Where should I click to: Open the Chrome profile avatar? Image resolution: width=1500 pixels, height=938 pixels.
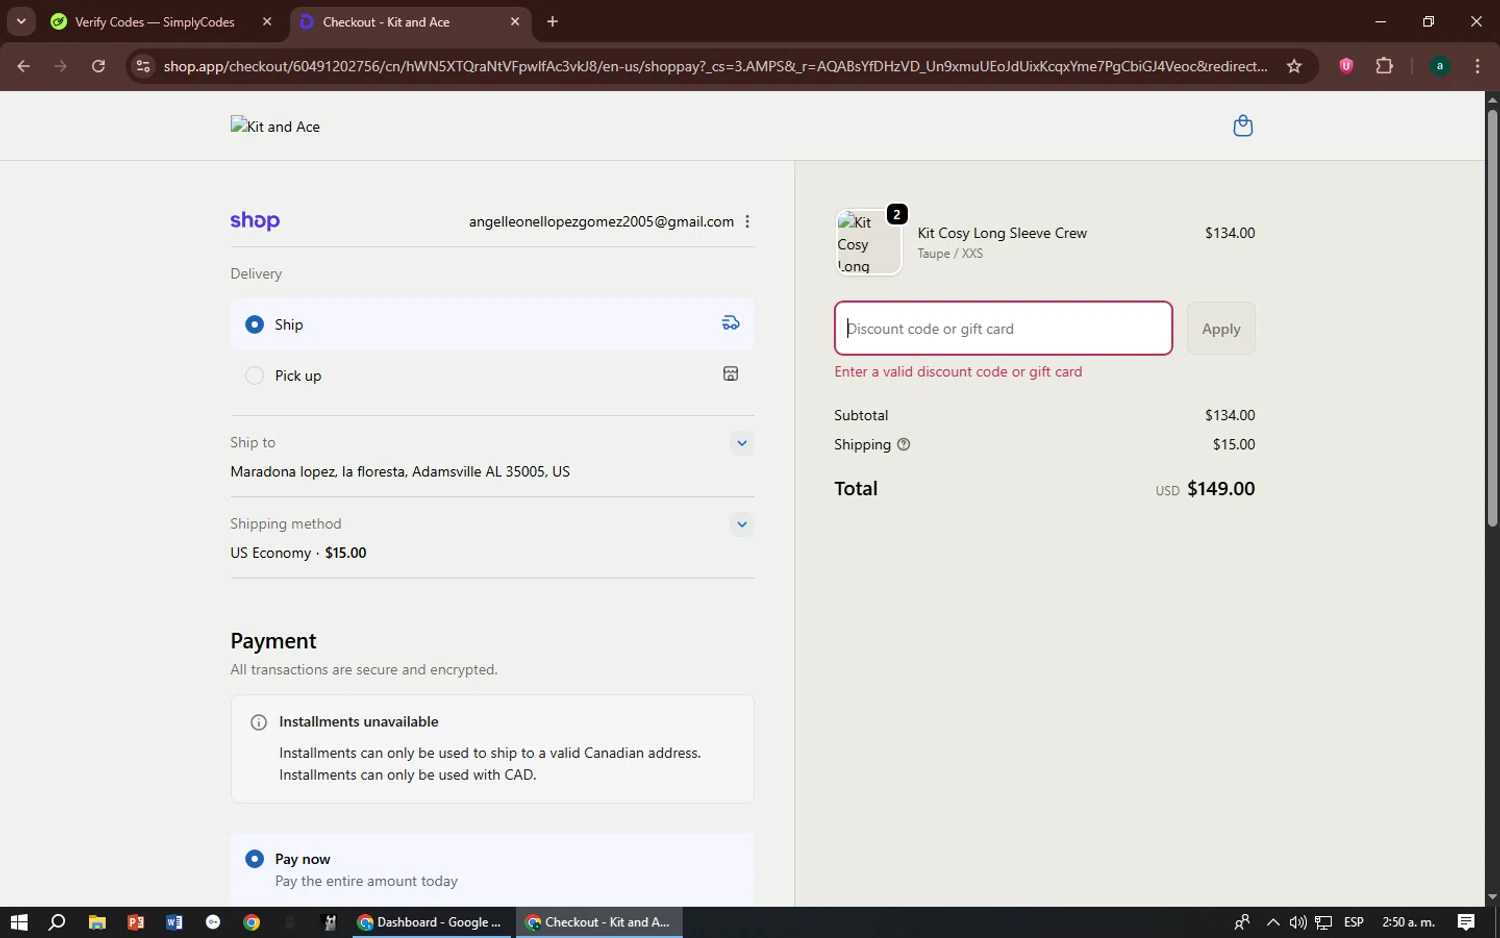pyautogui.click(x=1440, y=66)
